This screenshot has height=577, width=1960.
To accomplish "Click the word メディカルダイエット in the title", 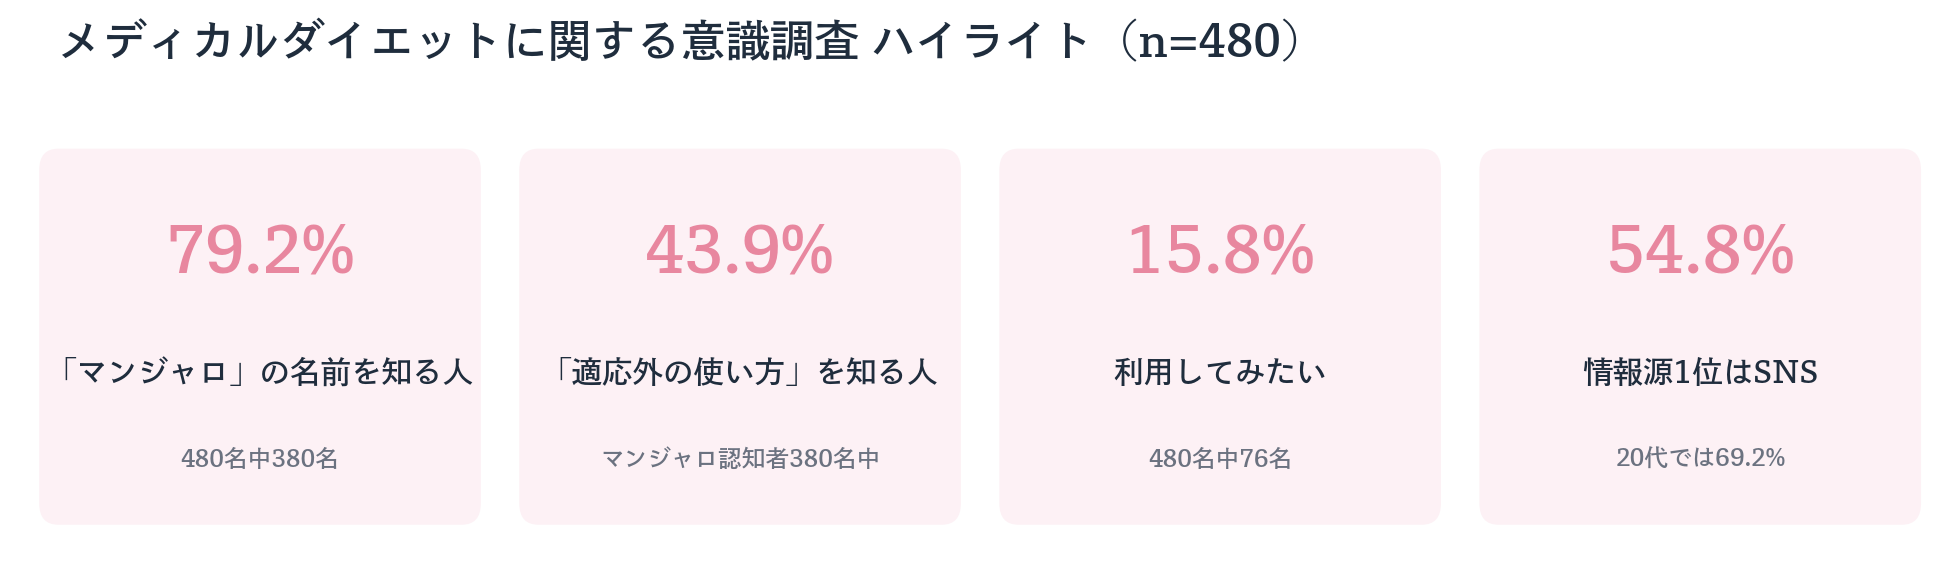I will (x=281, y=42).
